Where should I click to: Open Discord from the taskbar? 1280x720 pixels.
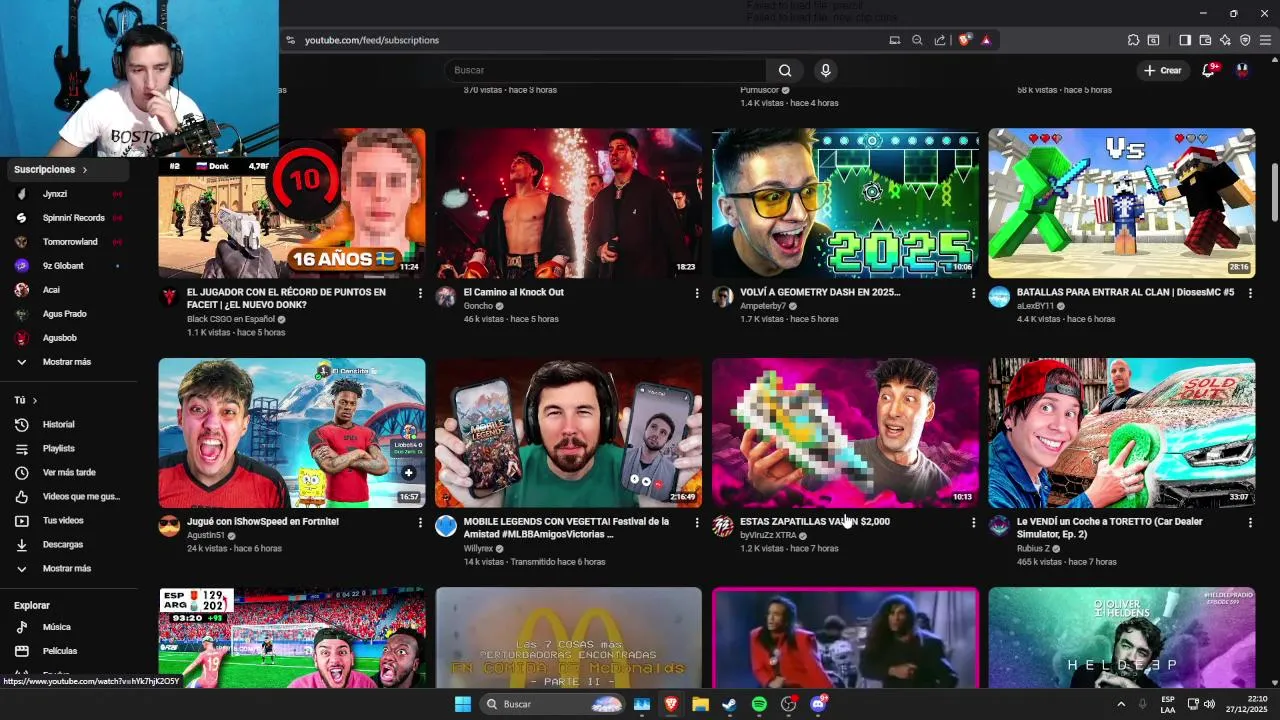pos(818,704)
